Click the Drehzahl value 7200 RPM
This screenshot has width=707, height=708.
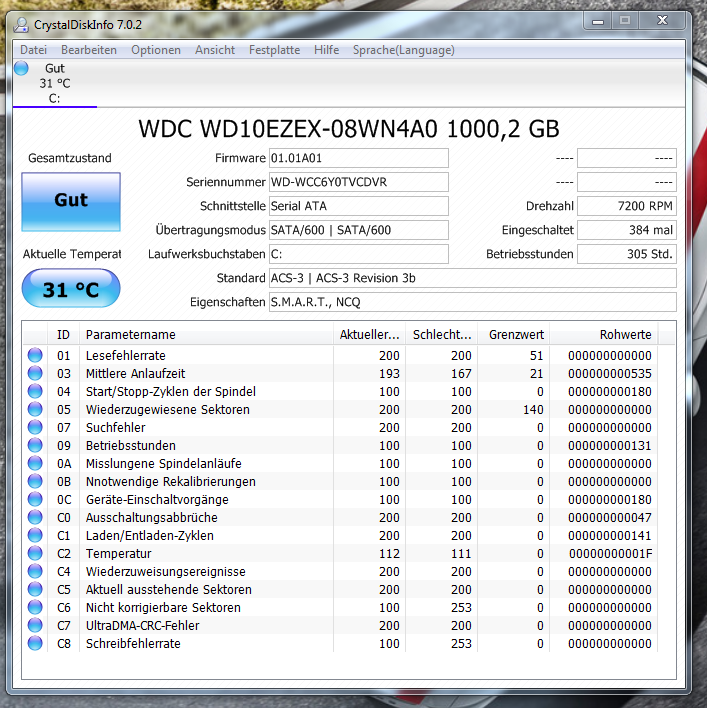627,206
